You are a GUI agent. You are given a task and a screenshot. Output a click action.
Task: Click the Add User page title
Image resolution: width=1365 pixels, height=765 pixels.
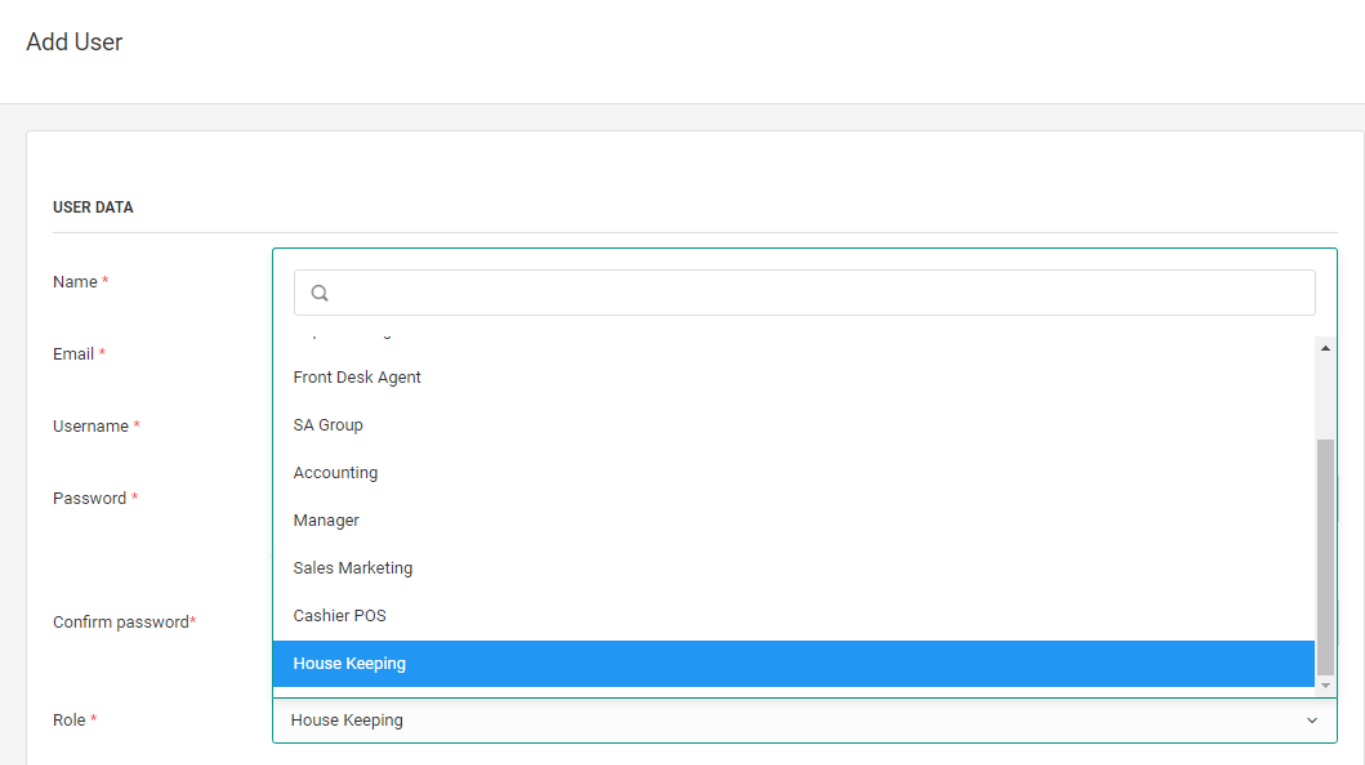point(75,42)
